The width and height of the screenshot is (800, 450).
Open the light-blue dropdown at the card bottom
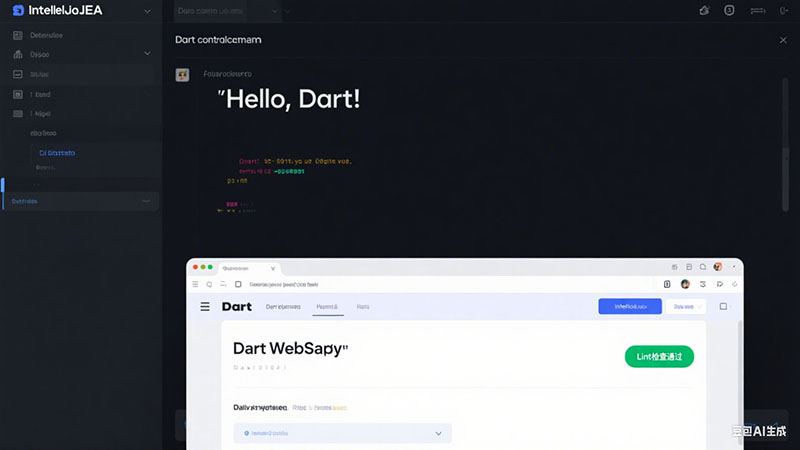[x=342, y=433]
